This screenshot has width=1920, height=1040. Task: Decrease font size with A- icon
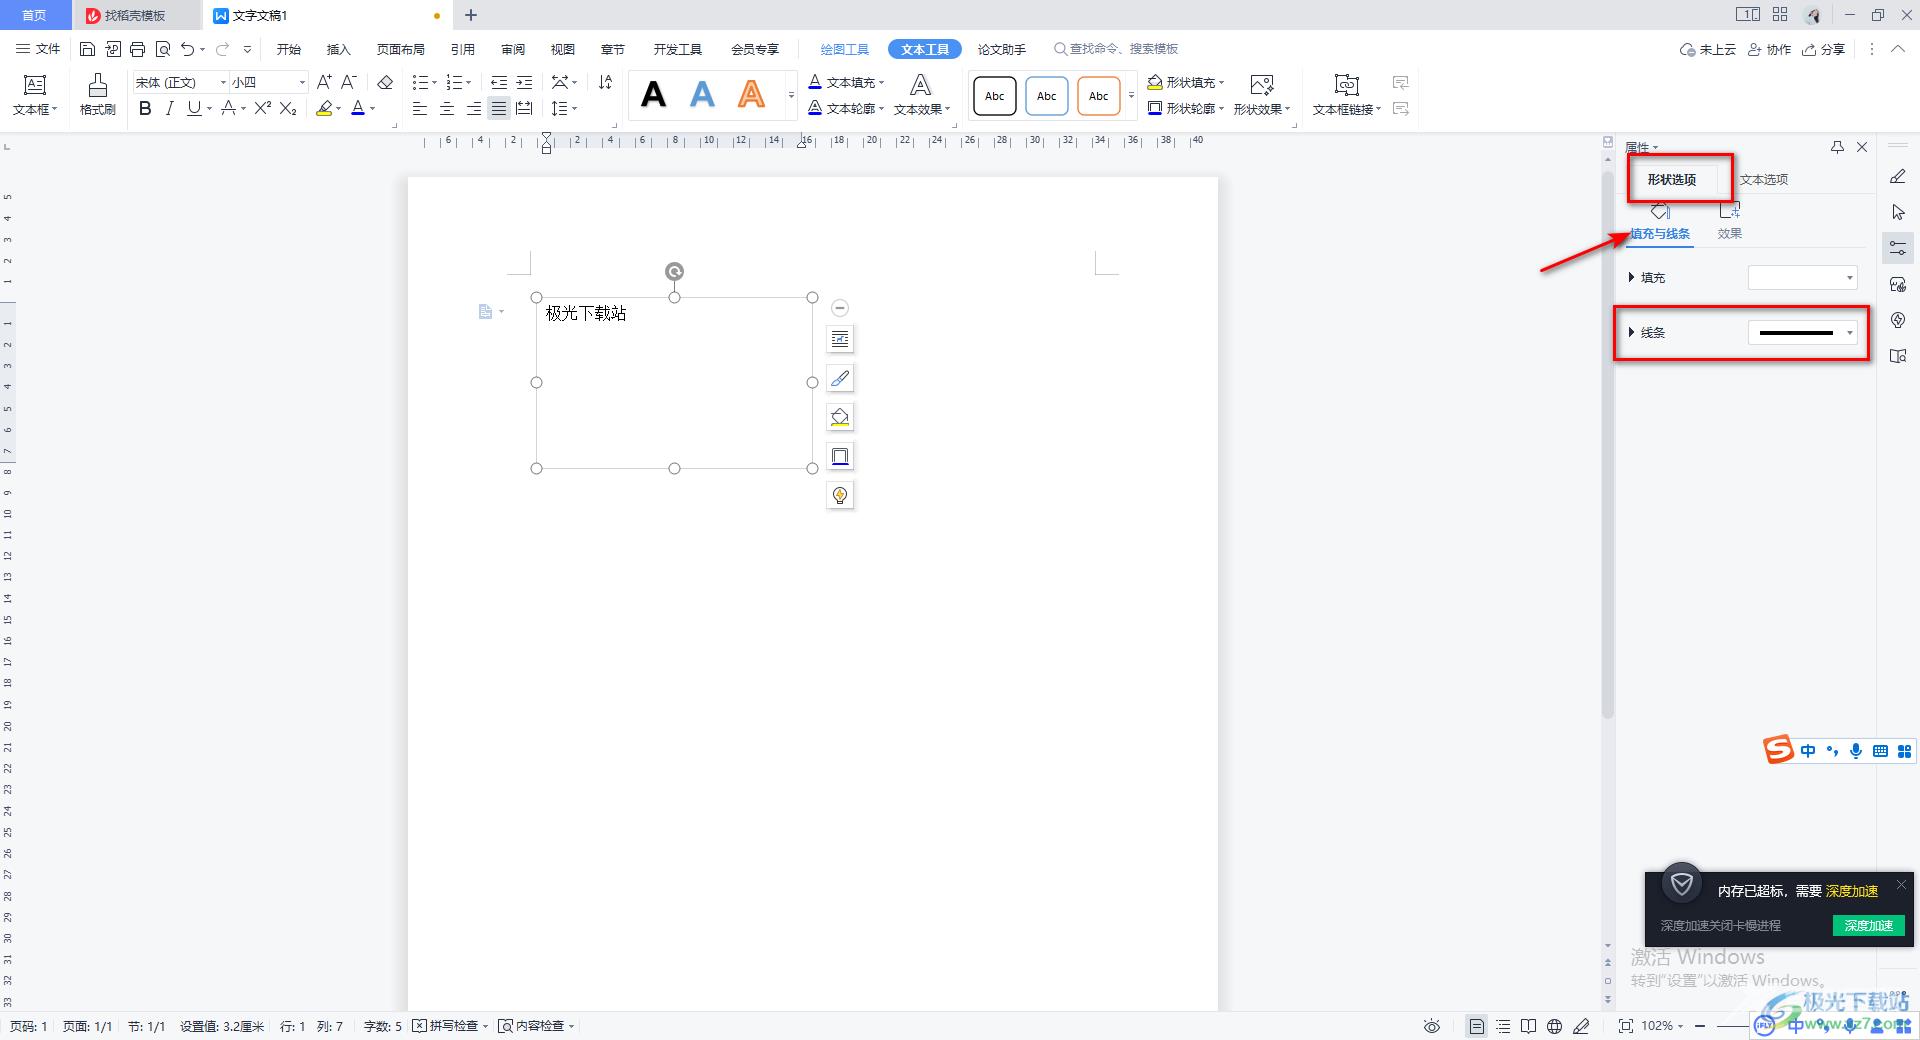349,82
